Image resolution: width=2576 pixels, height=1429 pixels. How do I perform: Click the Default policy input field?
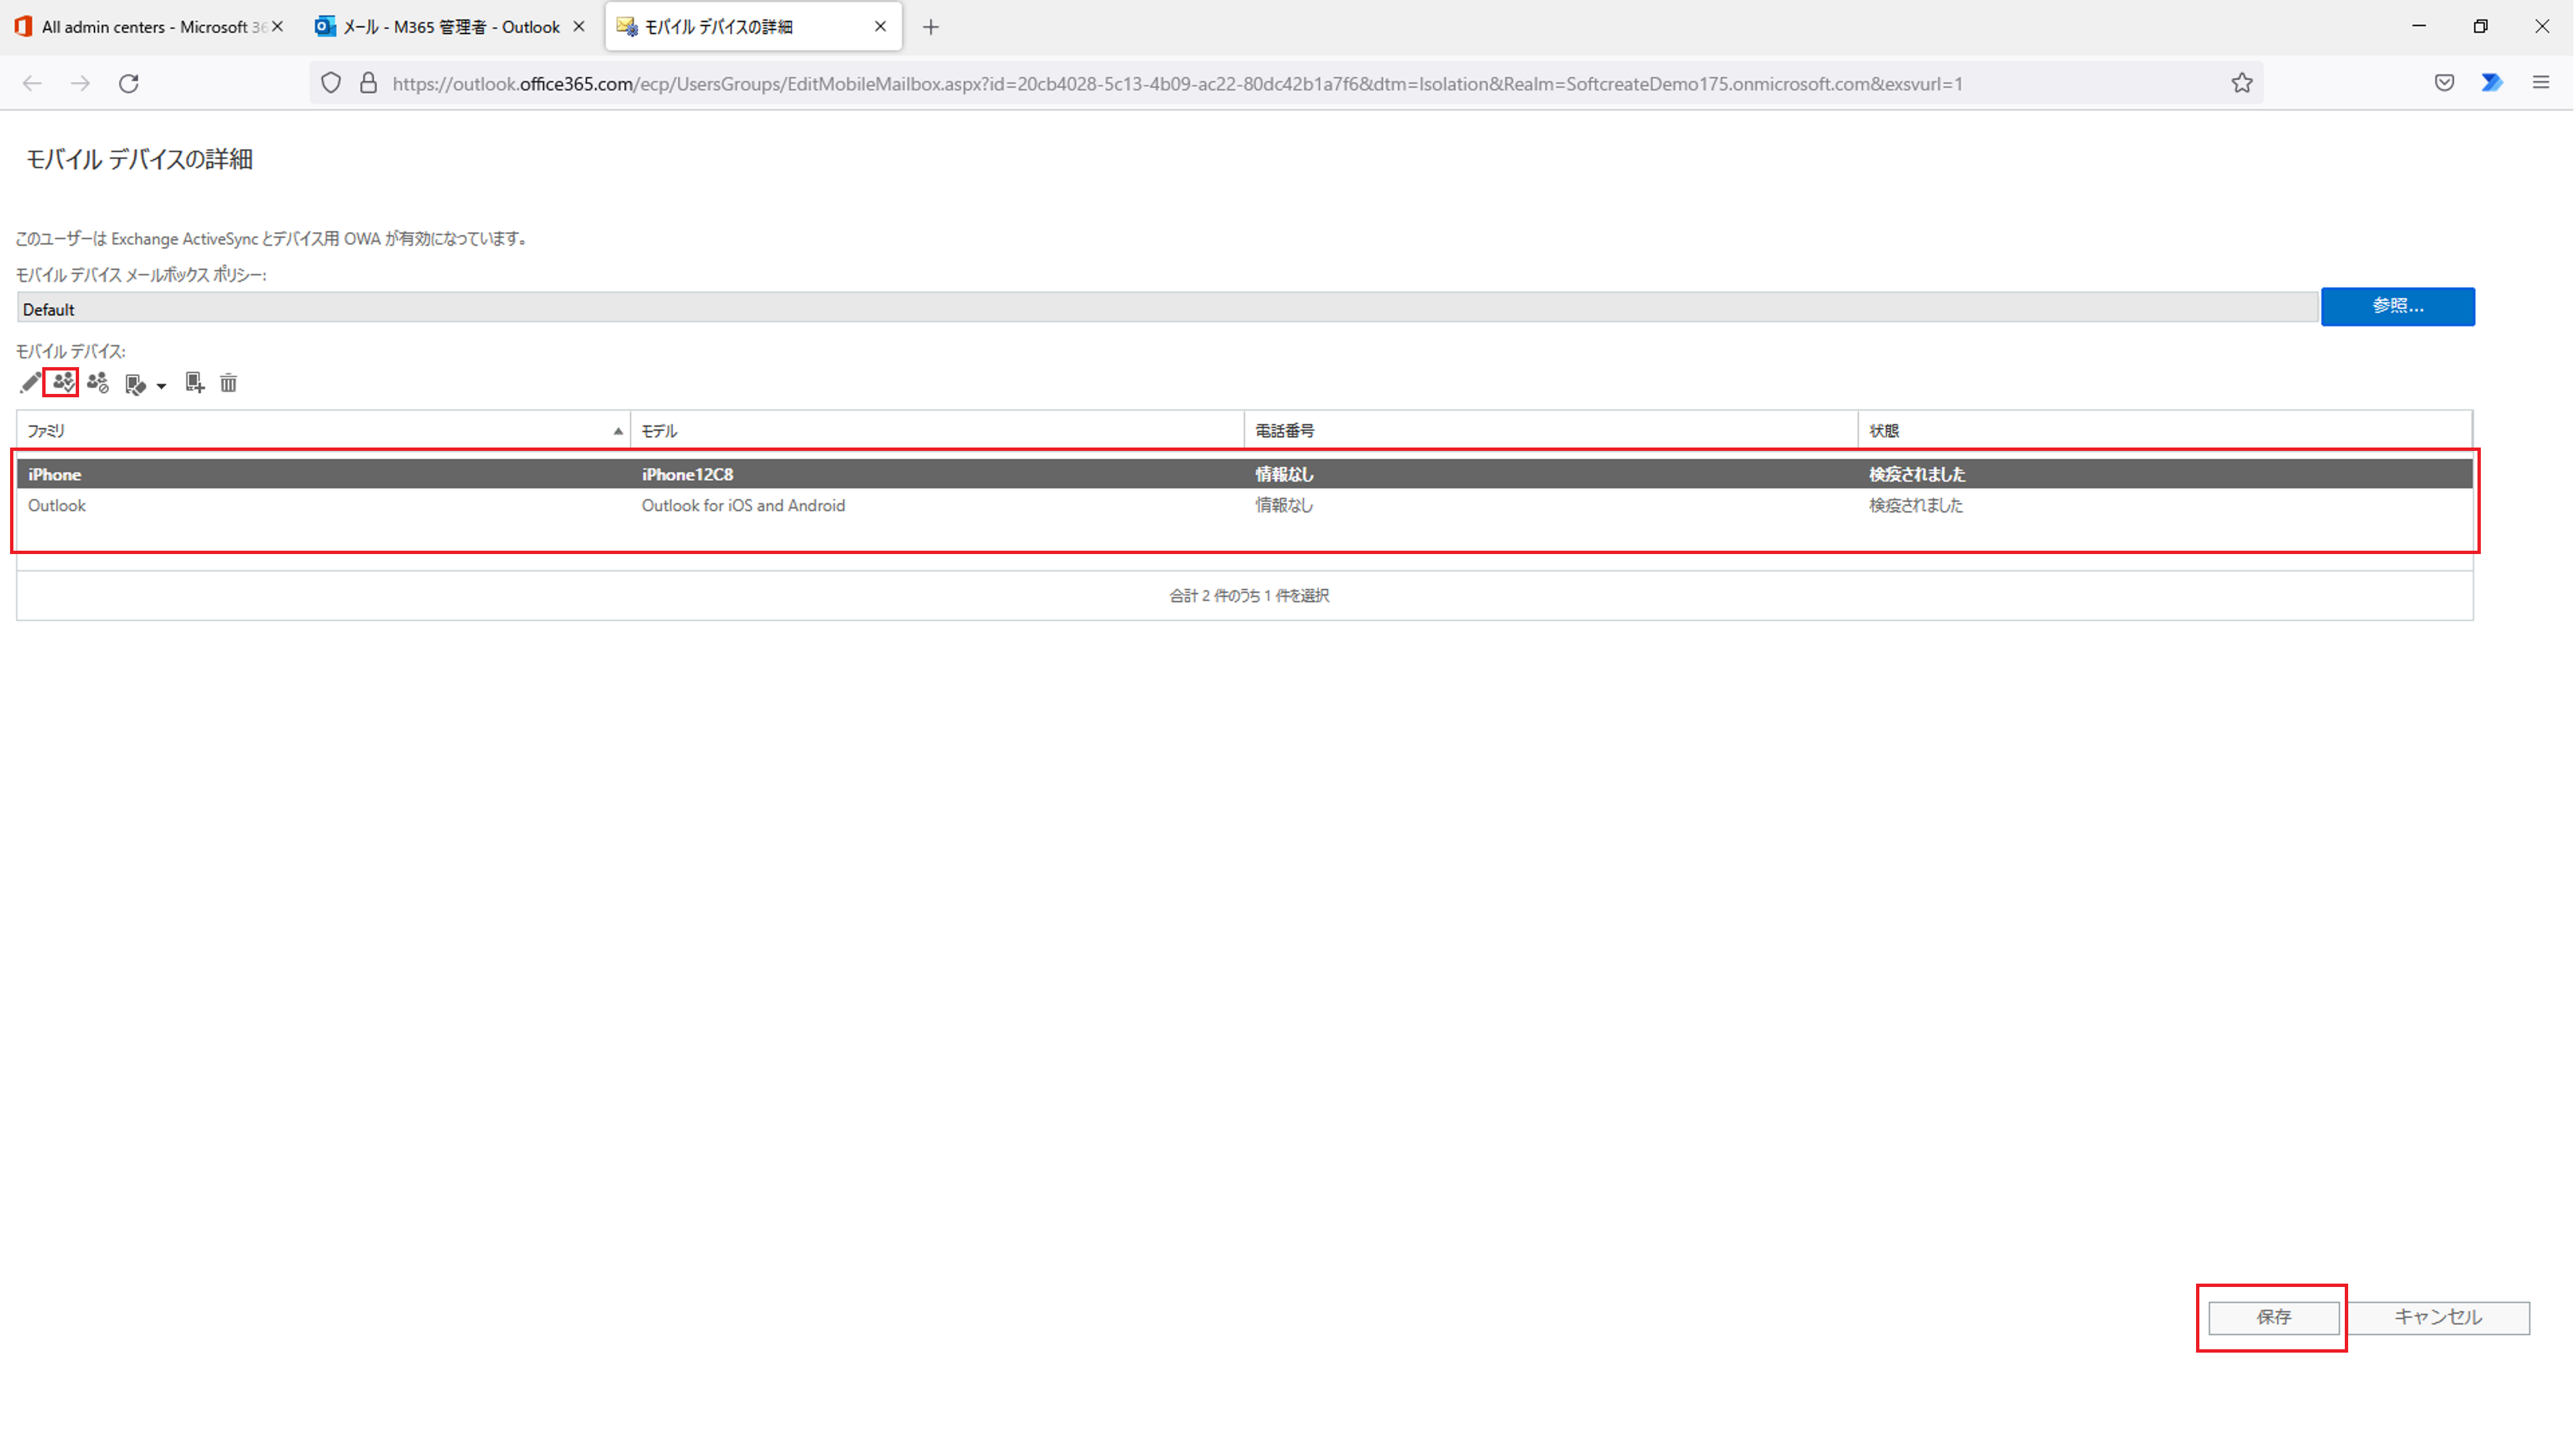click(1167, 309)
